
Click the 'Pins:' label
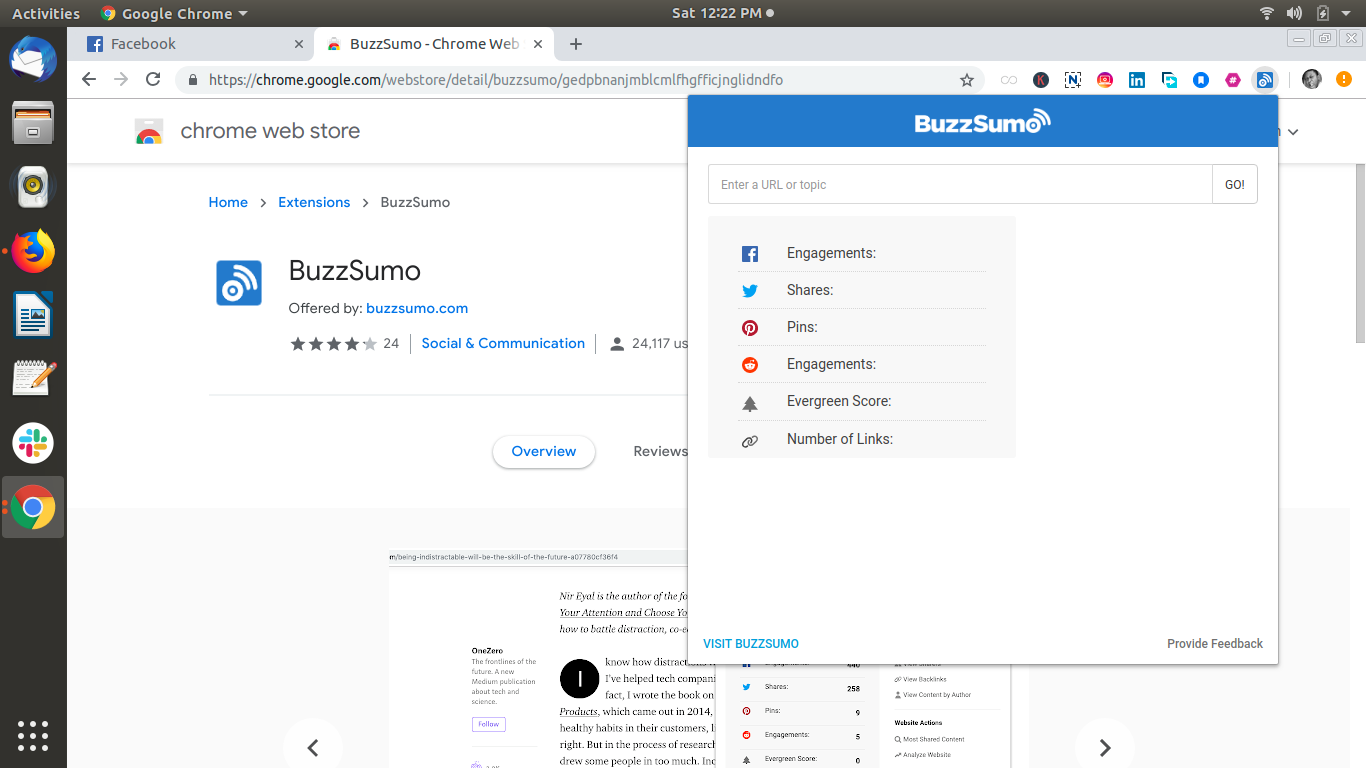coord(802,327)
